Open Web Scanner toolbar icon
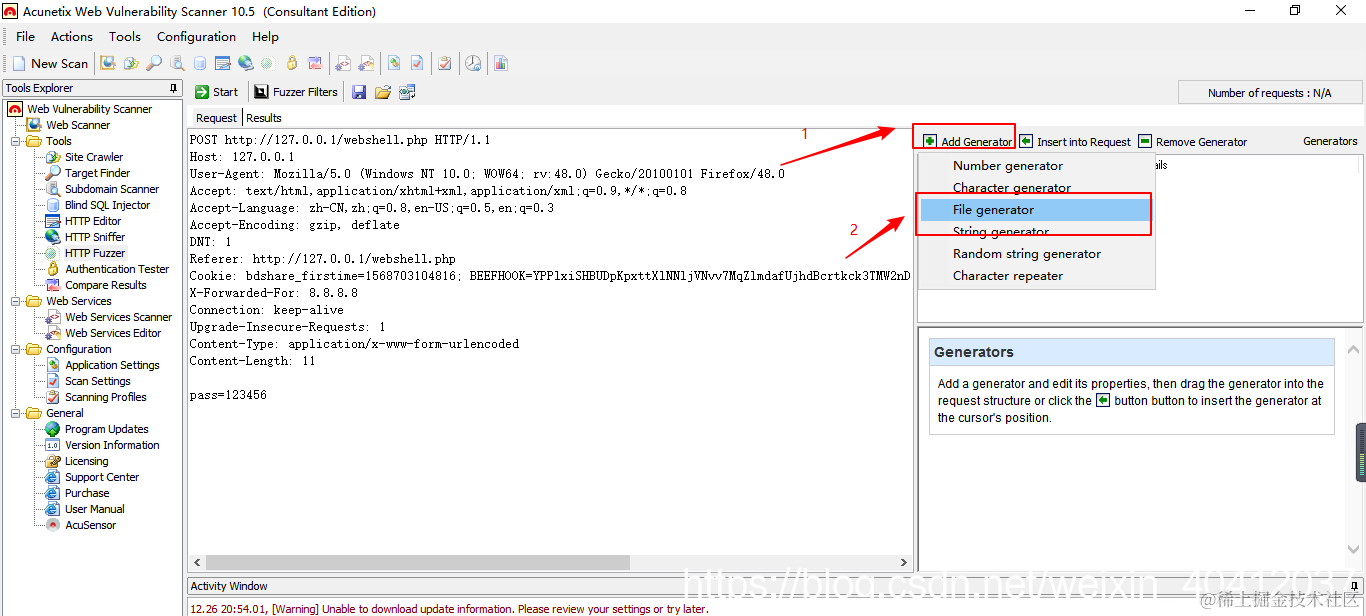Viewport: 1366px width, 616px height. point(108,63)
